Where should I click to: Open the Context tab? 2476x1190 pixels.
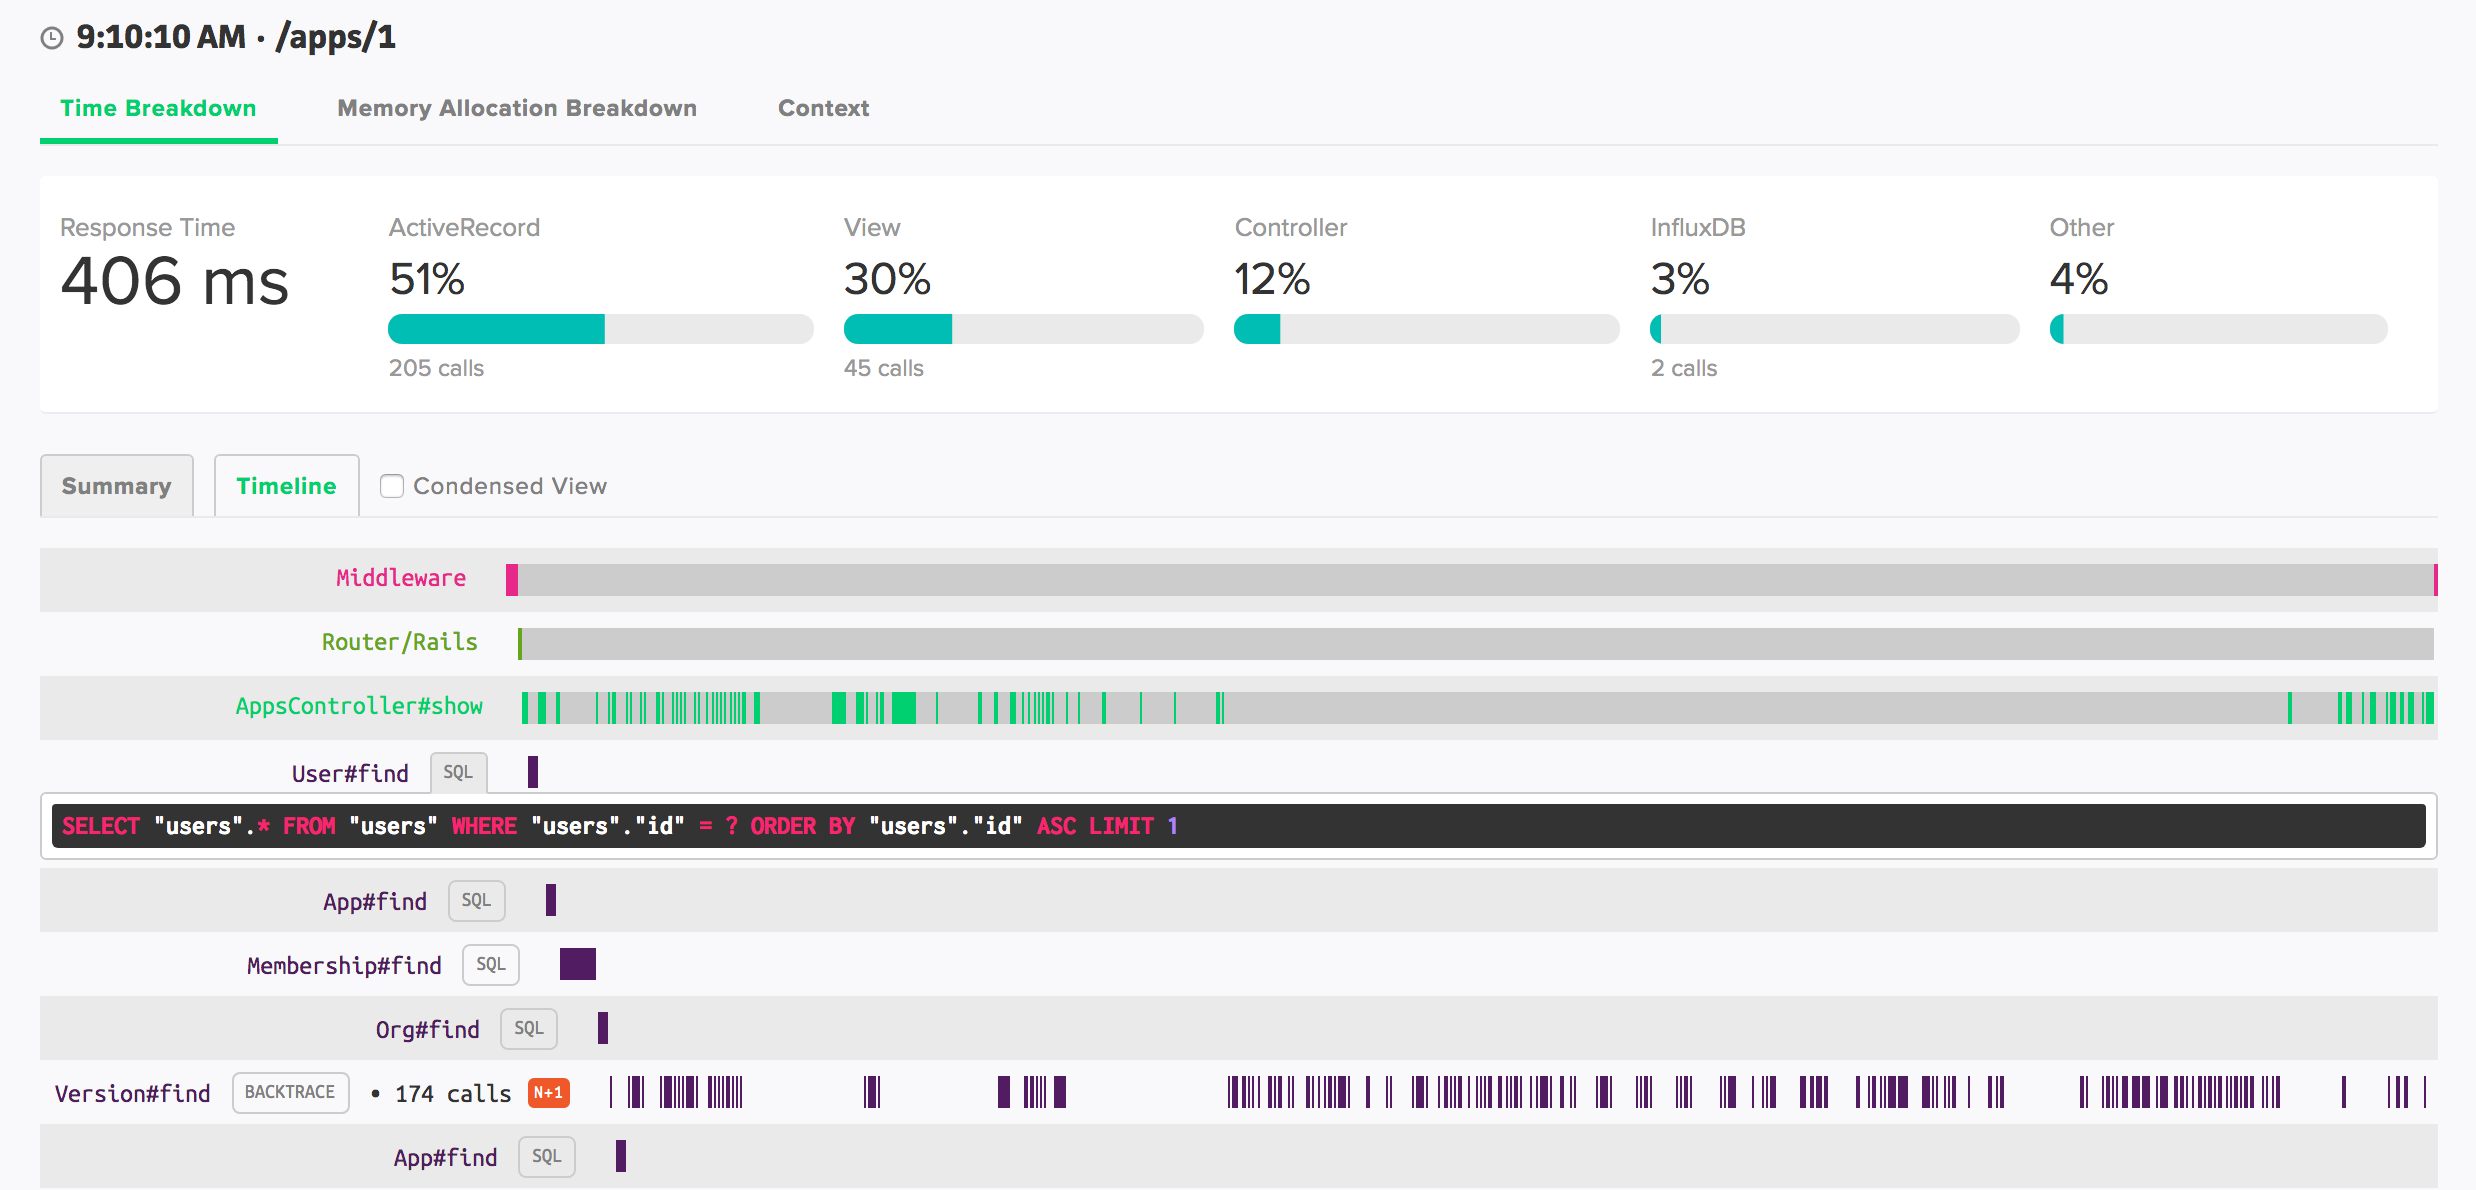click(x=823, y=108)
